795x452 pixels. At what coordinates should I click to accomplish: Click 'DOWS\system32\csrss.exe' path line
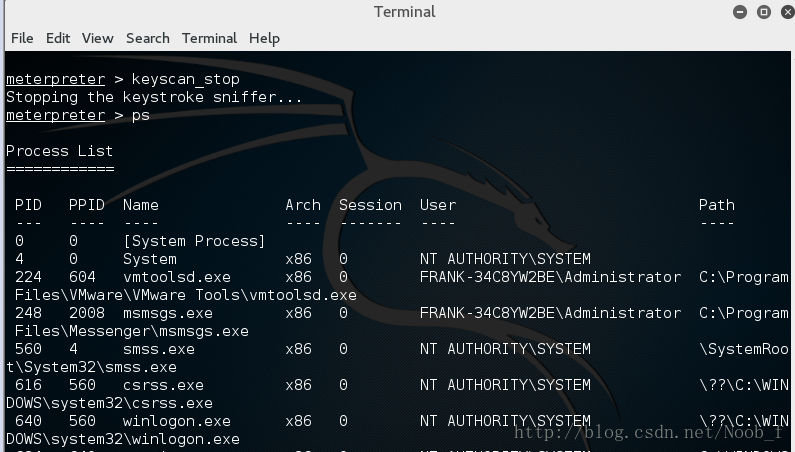(109, 403)
